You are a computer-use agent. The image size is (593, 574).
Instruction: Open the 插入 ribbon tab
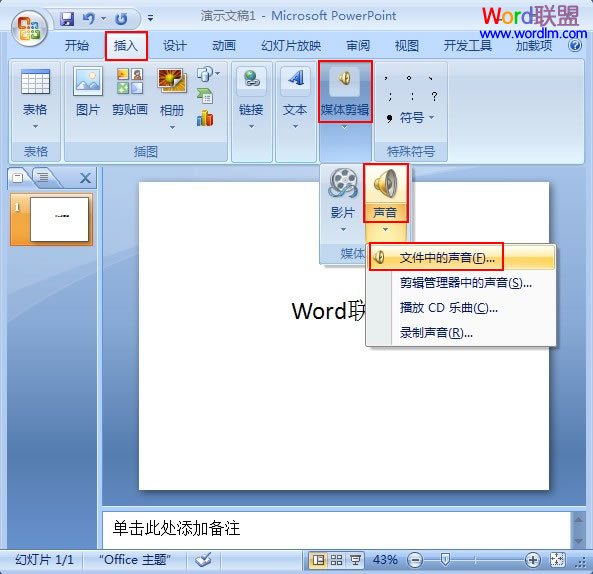tap(126, 46)
